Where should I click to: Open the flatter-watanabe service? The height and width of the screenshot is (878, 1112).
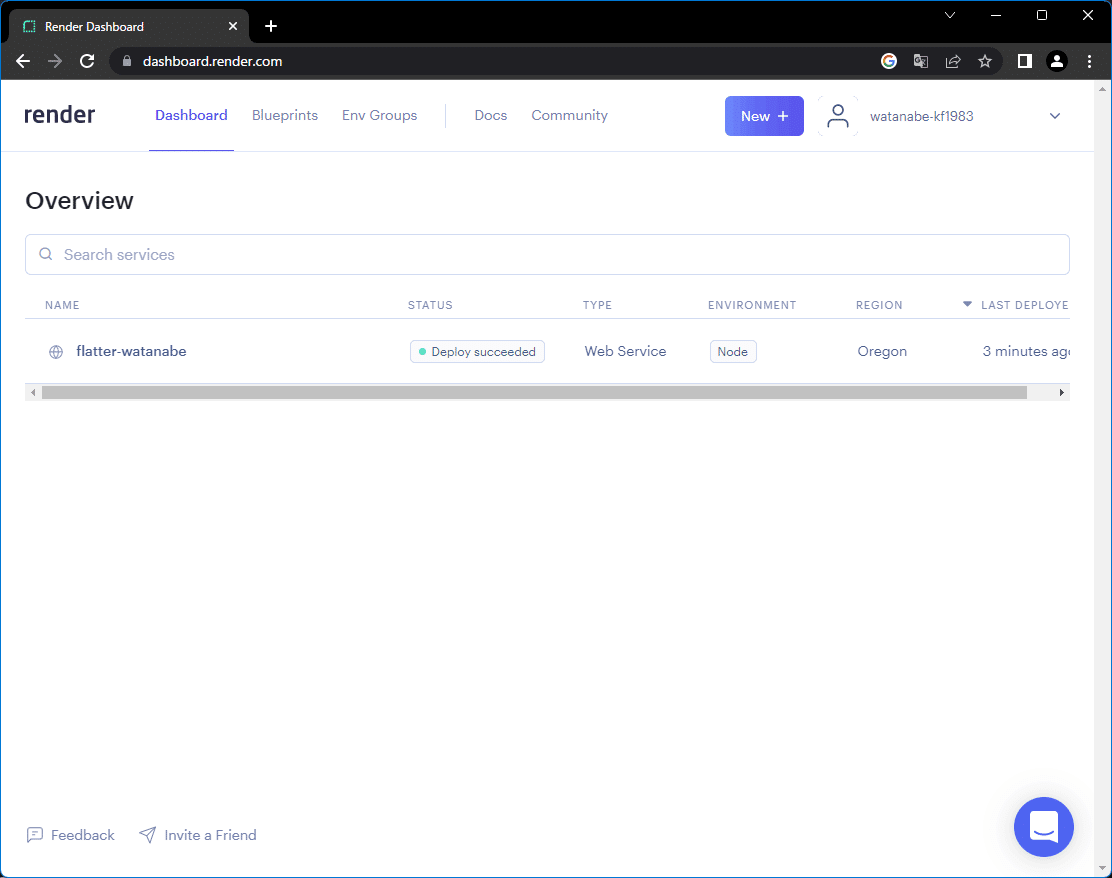pyautogui.click(x=131, y=351)
